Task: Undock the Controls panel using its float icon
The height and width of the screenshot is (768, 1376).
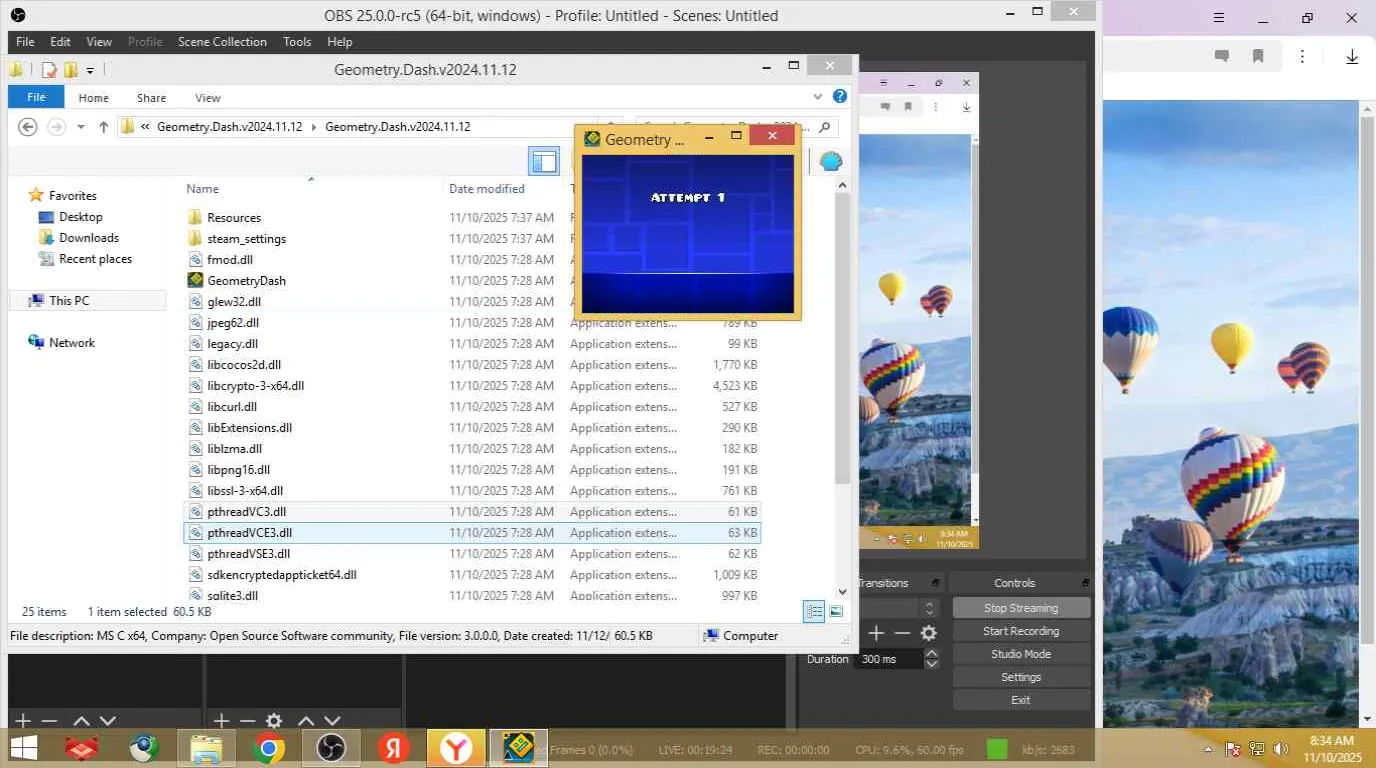Action: click(1085, 583)
